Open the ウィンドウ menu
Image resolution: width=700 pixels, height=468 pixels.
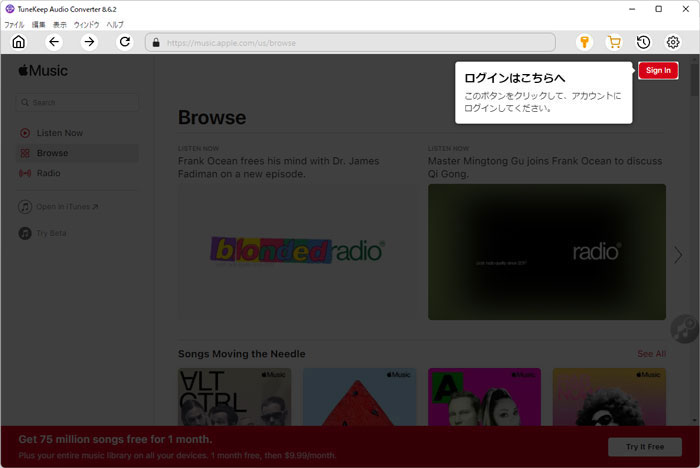(x=87, y=25)
